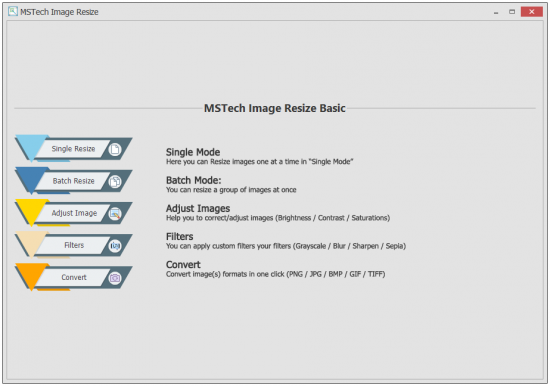Click the picture edit icon on Adjust Image
The image size is (550, 386).
pos(115,213)
